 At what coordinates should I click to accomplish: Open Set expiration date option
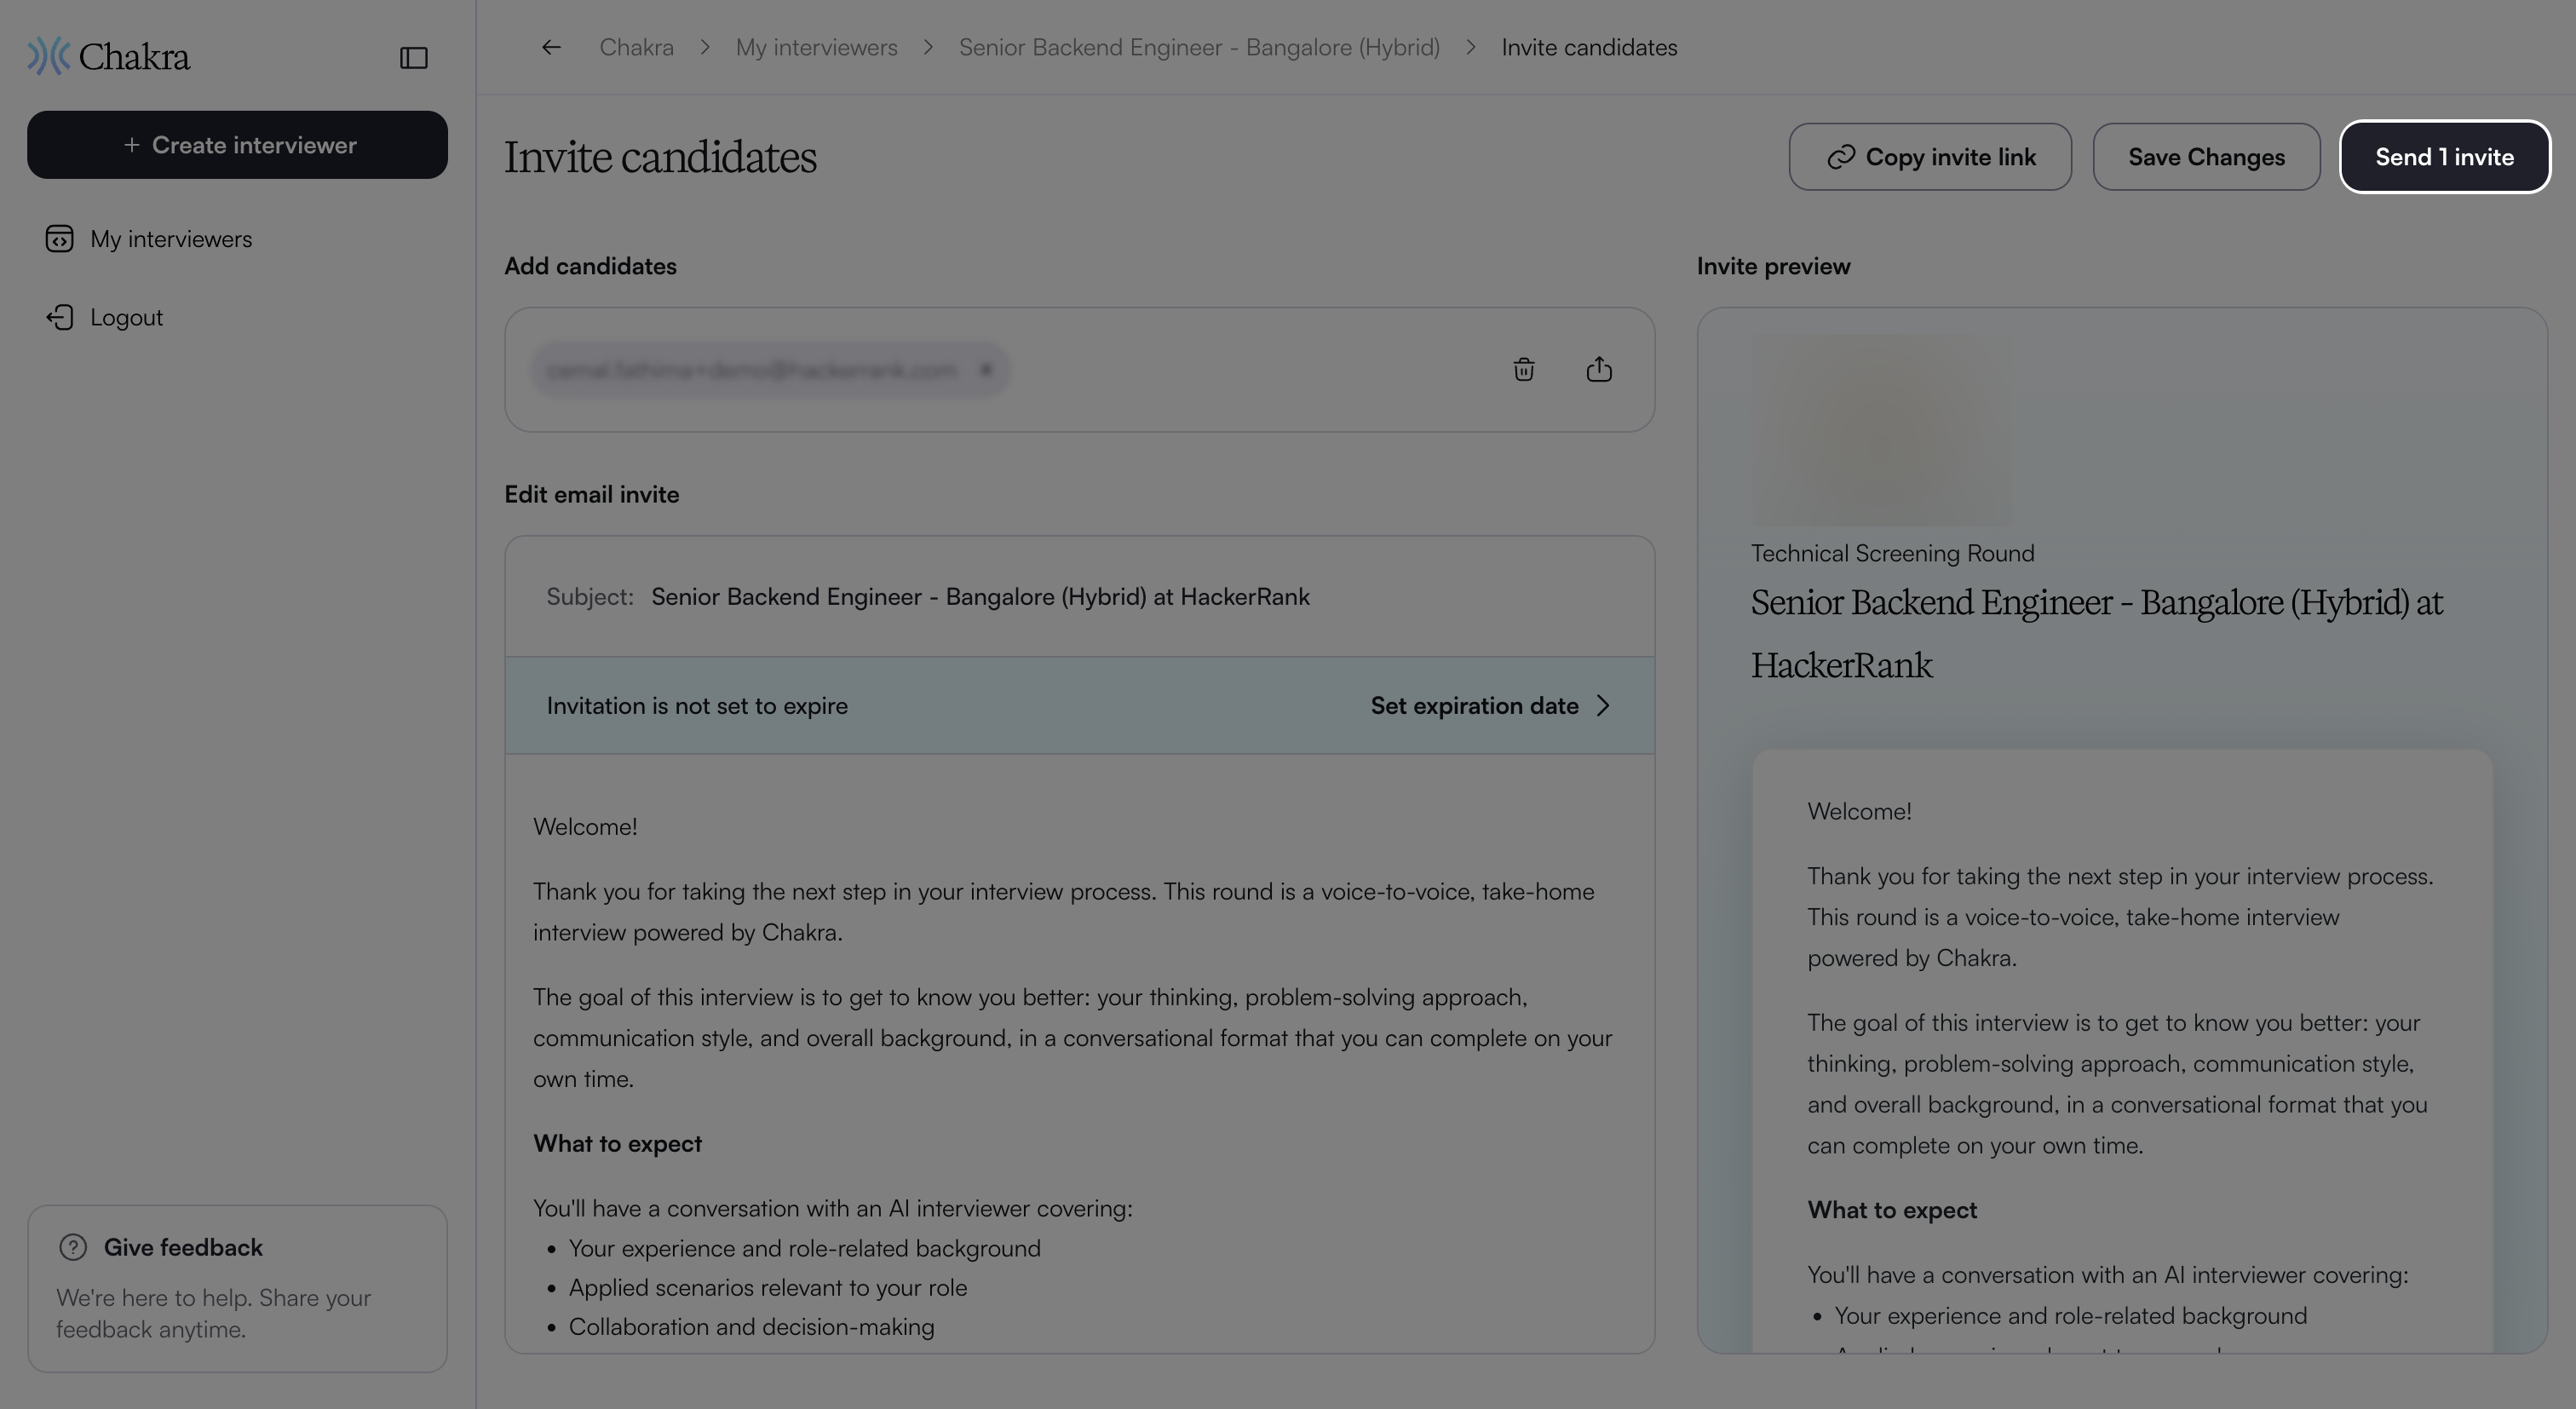(x=1491, y=706)
